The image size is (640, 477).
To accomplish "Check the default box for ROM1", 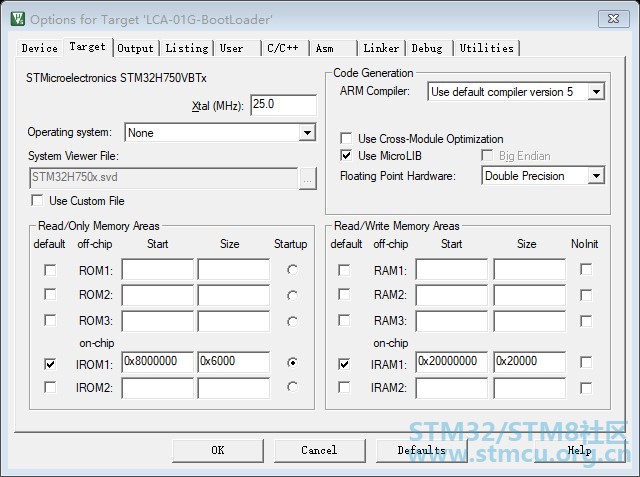I will coord(50,270).
